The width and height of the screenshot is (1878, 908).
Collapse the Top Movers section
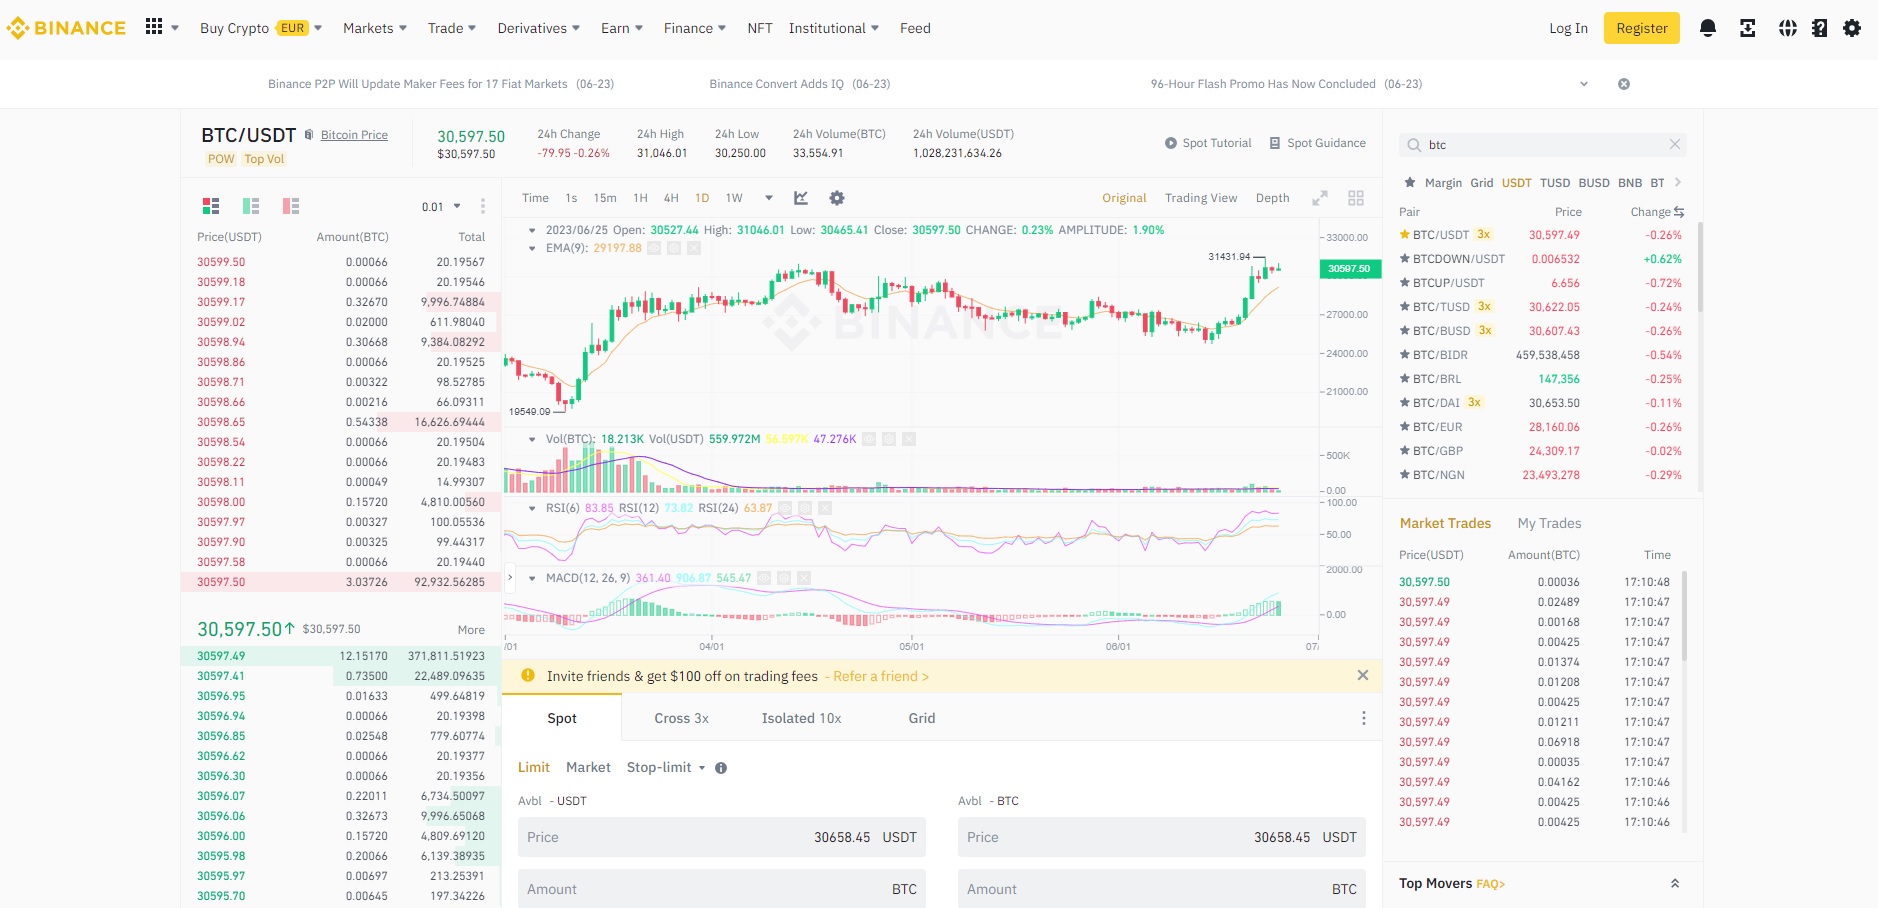[x=1675, y=883]
